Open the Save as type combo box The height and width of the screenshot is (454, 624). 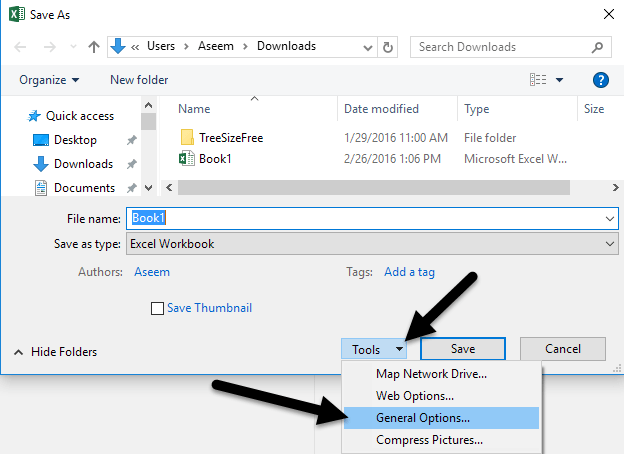tap(372, 244)
